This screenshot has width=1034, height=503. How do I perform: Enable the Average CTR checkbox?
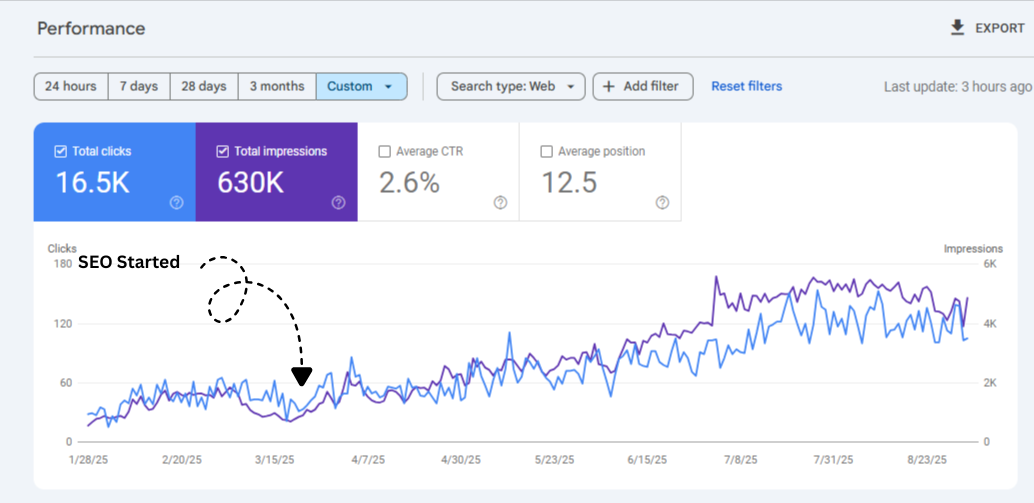[384, 152]
